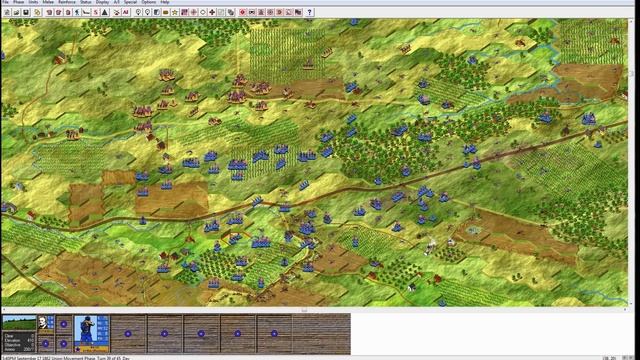Click the question mark help toolbar icon
Screen dimensions: 640x360
309,12
